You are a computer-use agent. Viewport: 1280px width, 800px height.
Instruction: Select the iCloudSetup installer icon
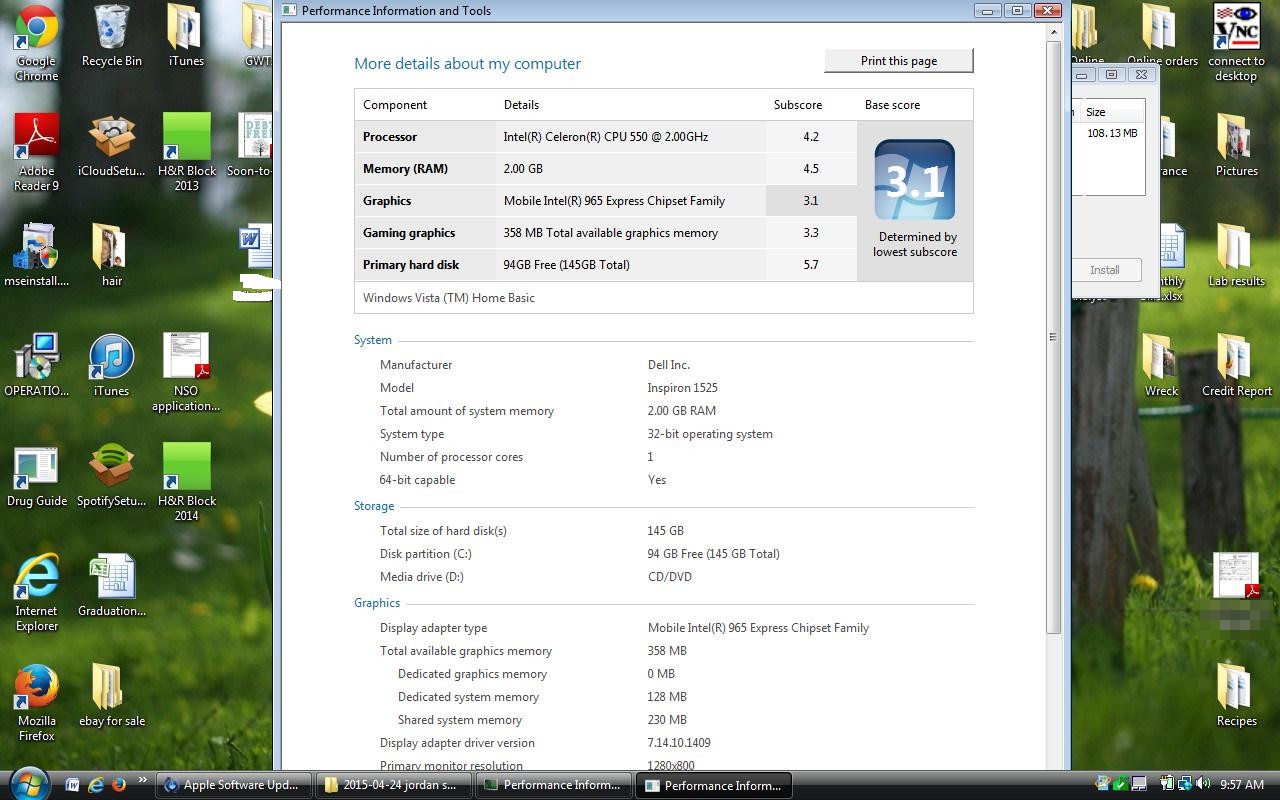coord(111,146)
